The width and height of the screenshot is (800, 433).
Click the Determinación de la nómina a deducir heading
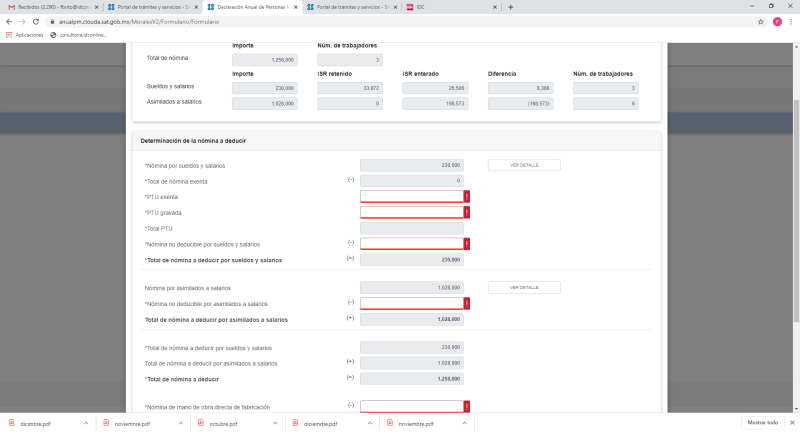tap(193, 141)
